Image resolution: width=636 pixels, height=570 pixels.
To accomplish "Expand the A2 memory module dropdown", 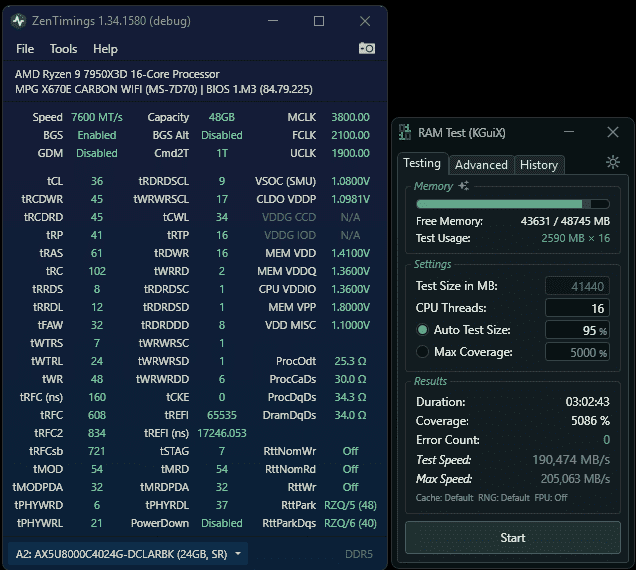I will [128, 554].
